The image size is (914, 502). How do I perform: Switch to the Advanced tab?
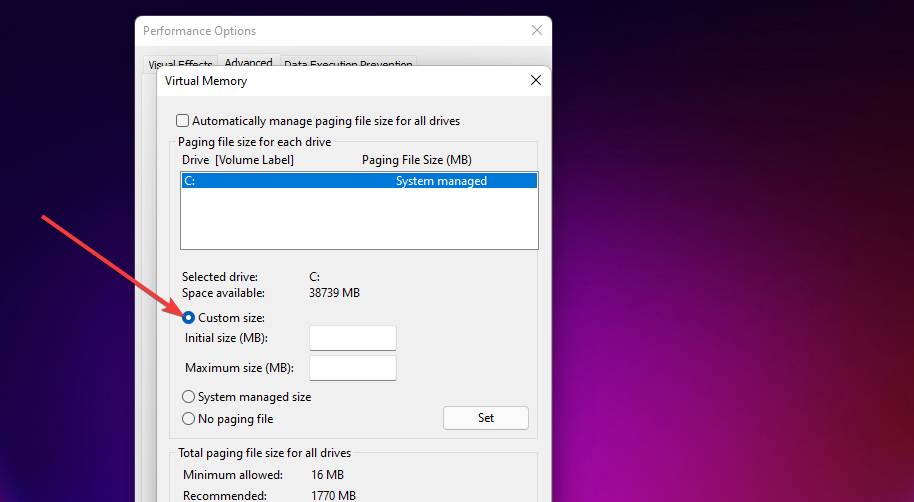[x=248, y=63]
